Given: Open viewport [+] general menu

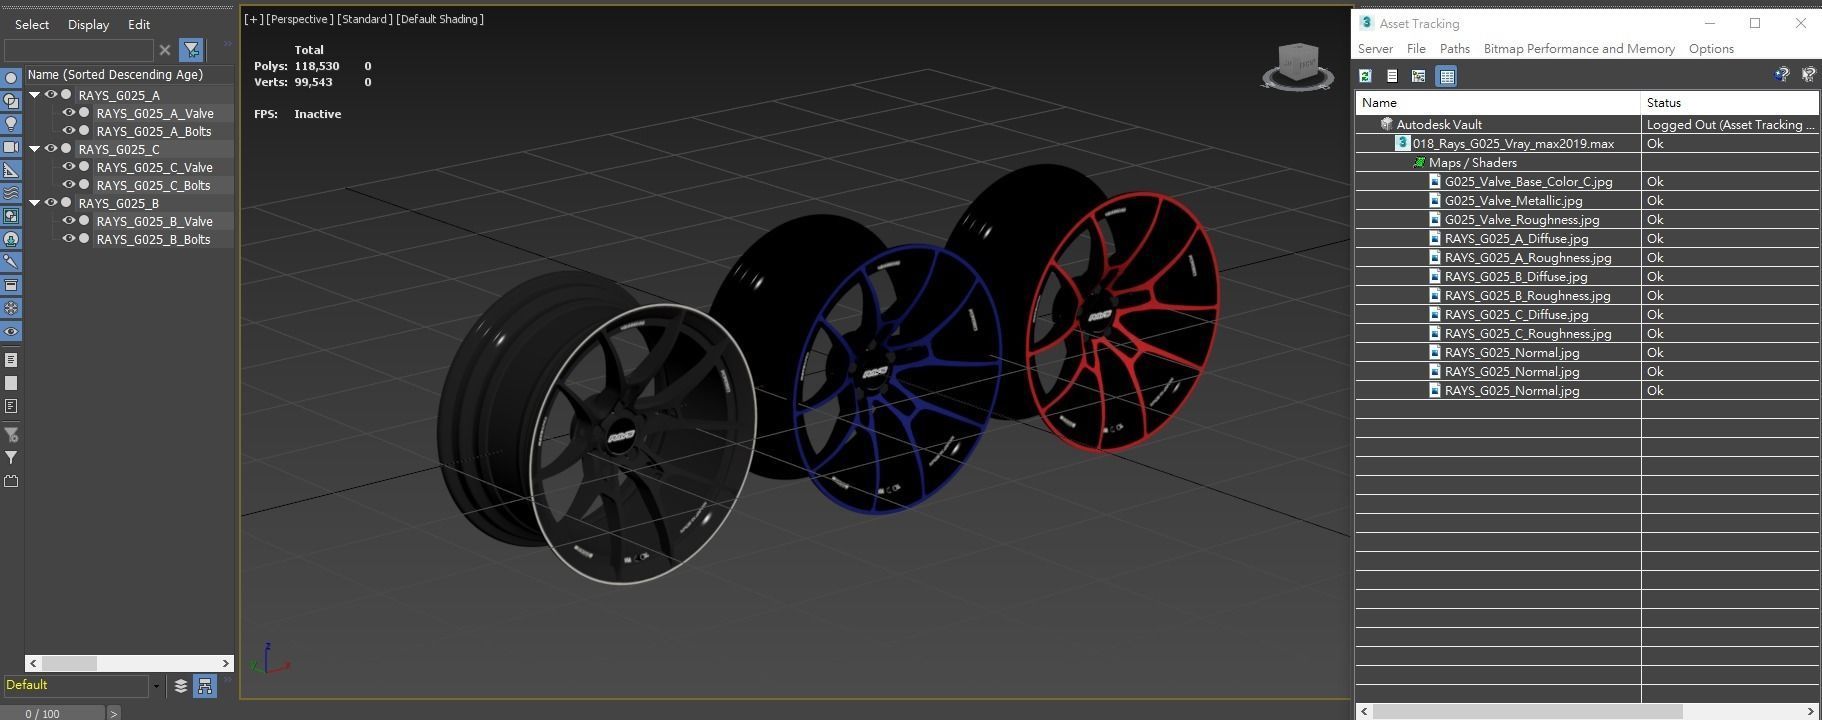Looking at the screenshot, I should point(254,19).
